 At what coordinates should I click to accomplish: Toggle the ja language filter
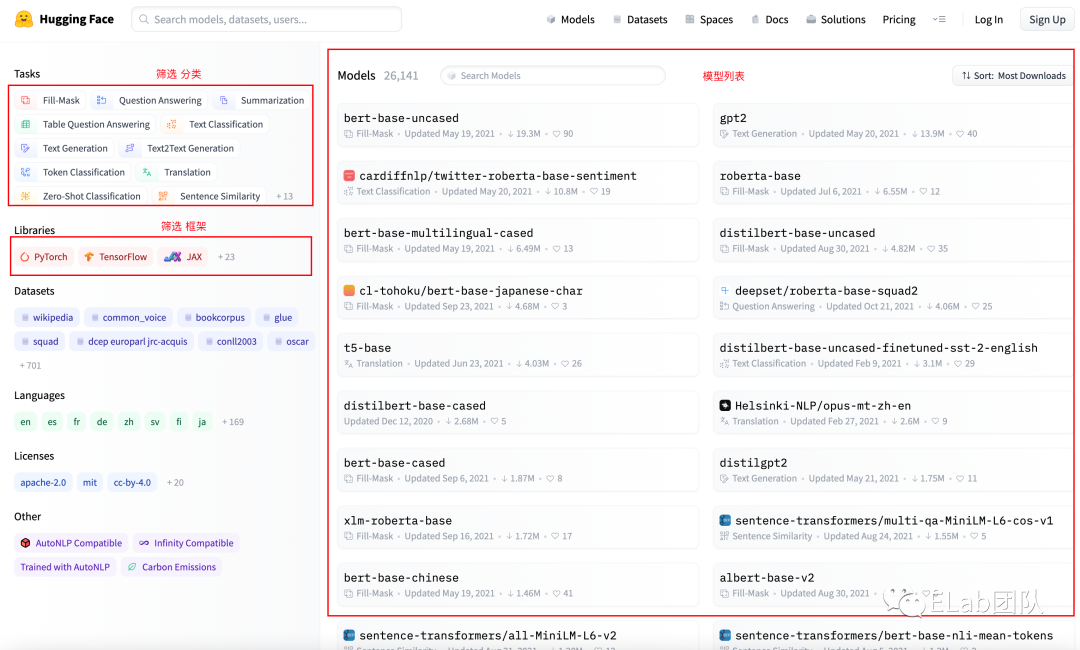[202, 422]
